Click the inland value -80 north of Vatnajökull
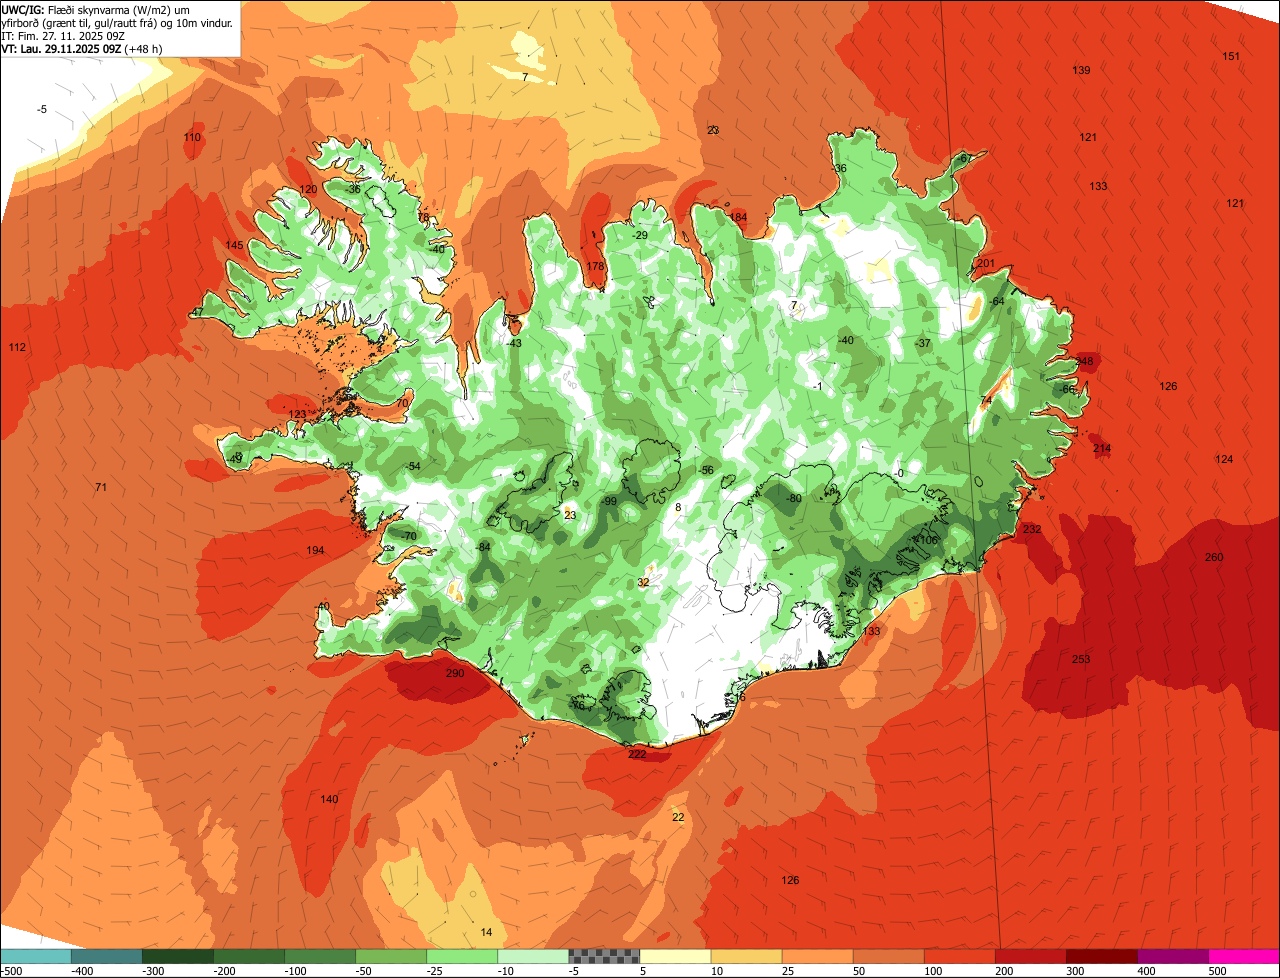The height and width of the screenshot is (978, 1280). [794, 498]
